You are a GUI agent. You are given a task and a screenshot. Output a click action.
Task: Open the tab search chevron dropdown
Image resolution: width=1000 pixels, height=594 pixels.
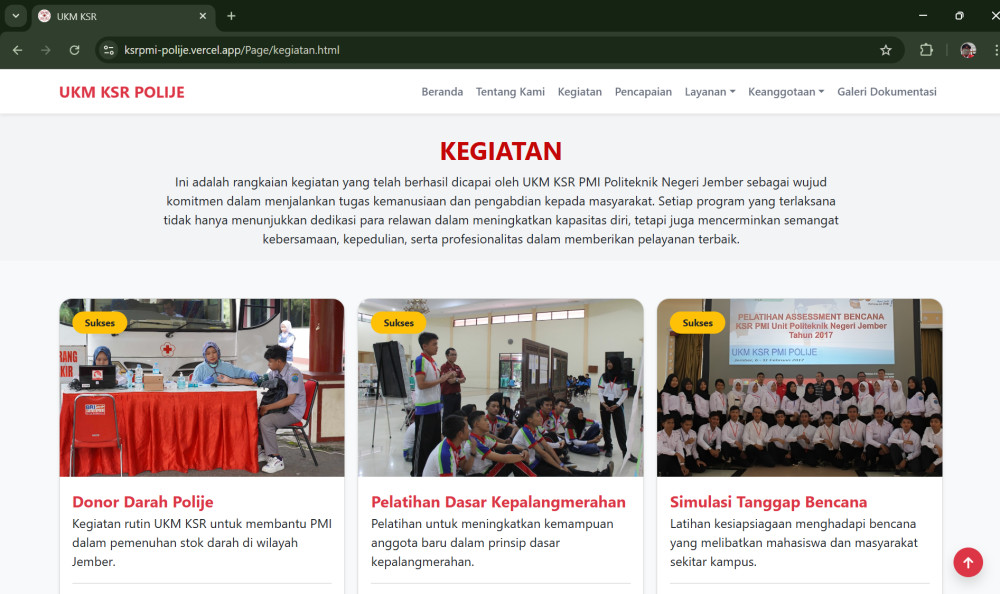point(15,16)
